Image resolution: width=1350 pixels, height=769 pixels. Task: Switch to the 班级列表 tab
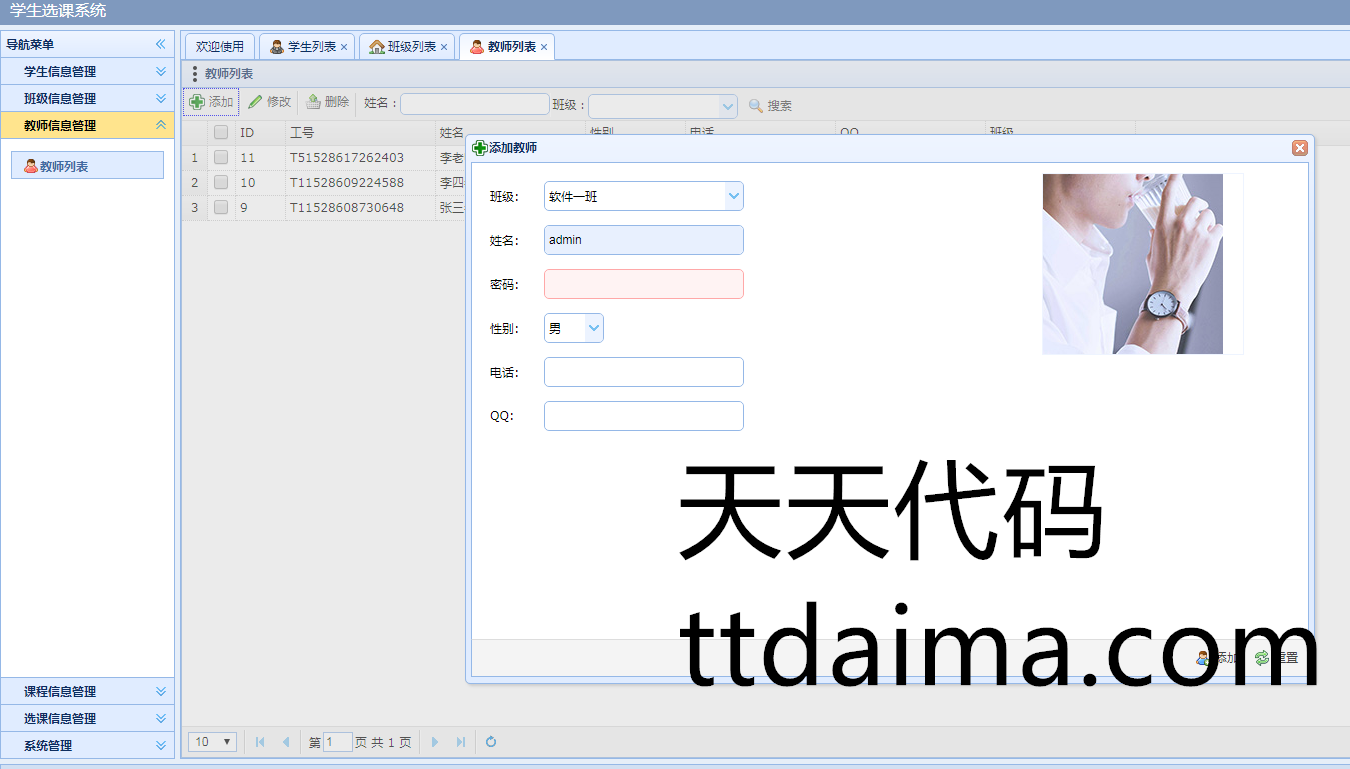tap(402, 47)
